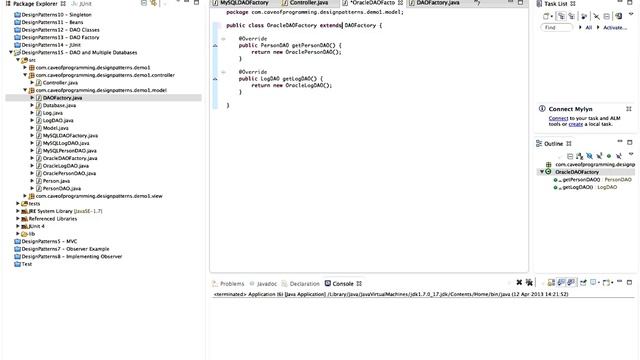Switch Task List to Categorized presentation
Image resolution: width=640 pixels, height=360 pixels.
pyautogui.click(x=561, y=16)
